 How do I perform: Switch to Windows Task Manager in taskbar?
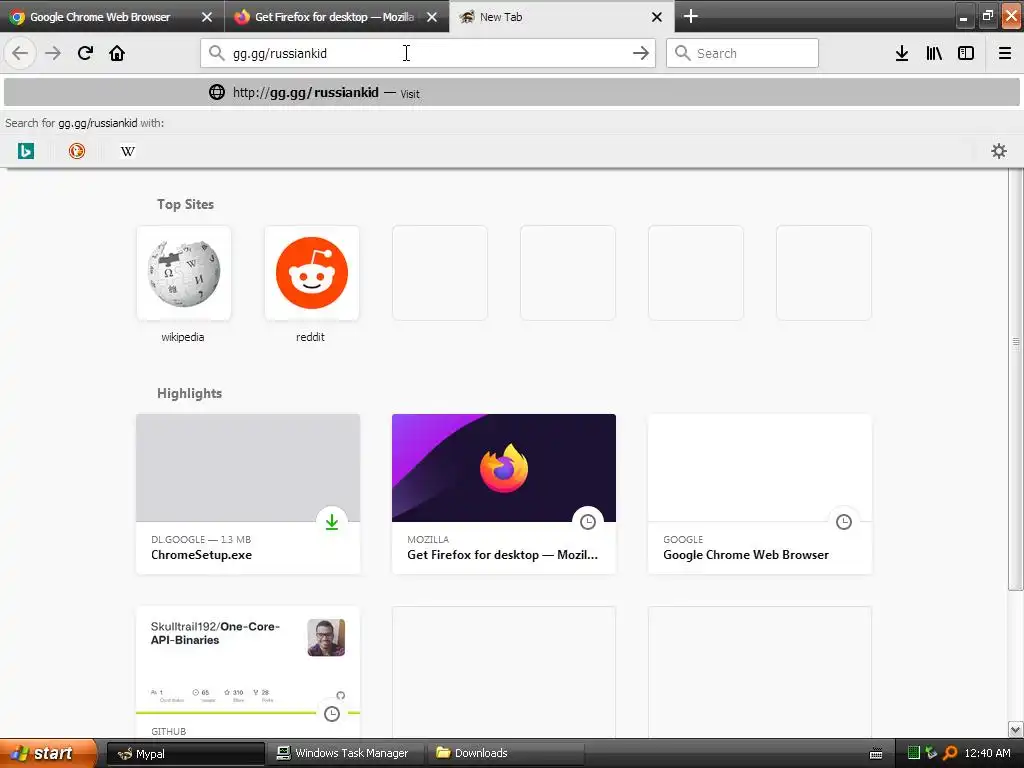coord(345,754)
